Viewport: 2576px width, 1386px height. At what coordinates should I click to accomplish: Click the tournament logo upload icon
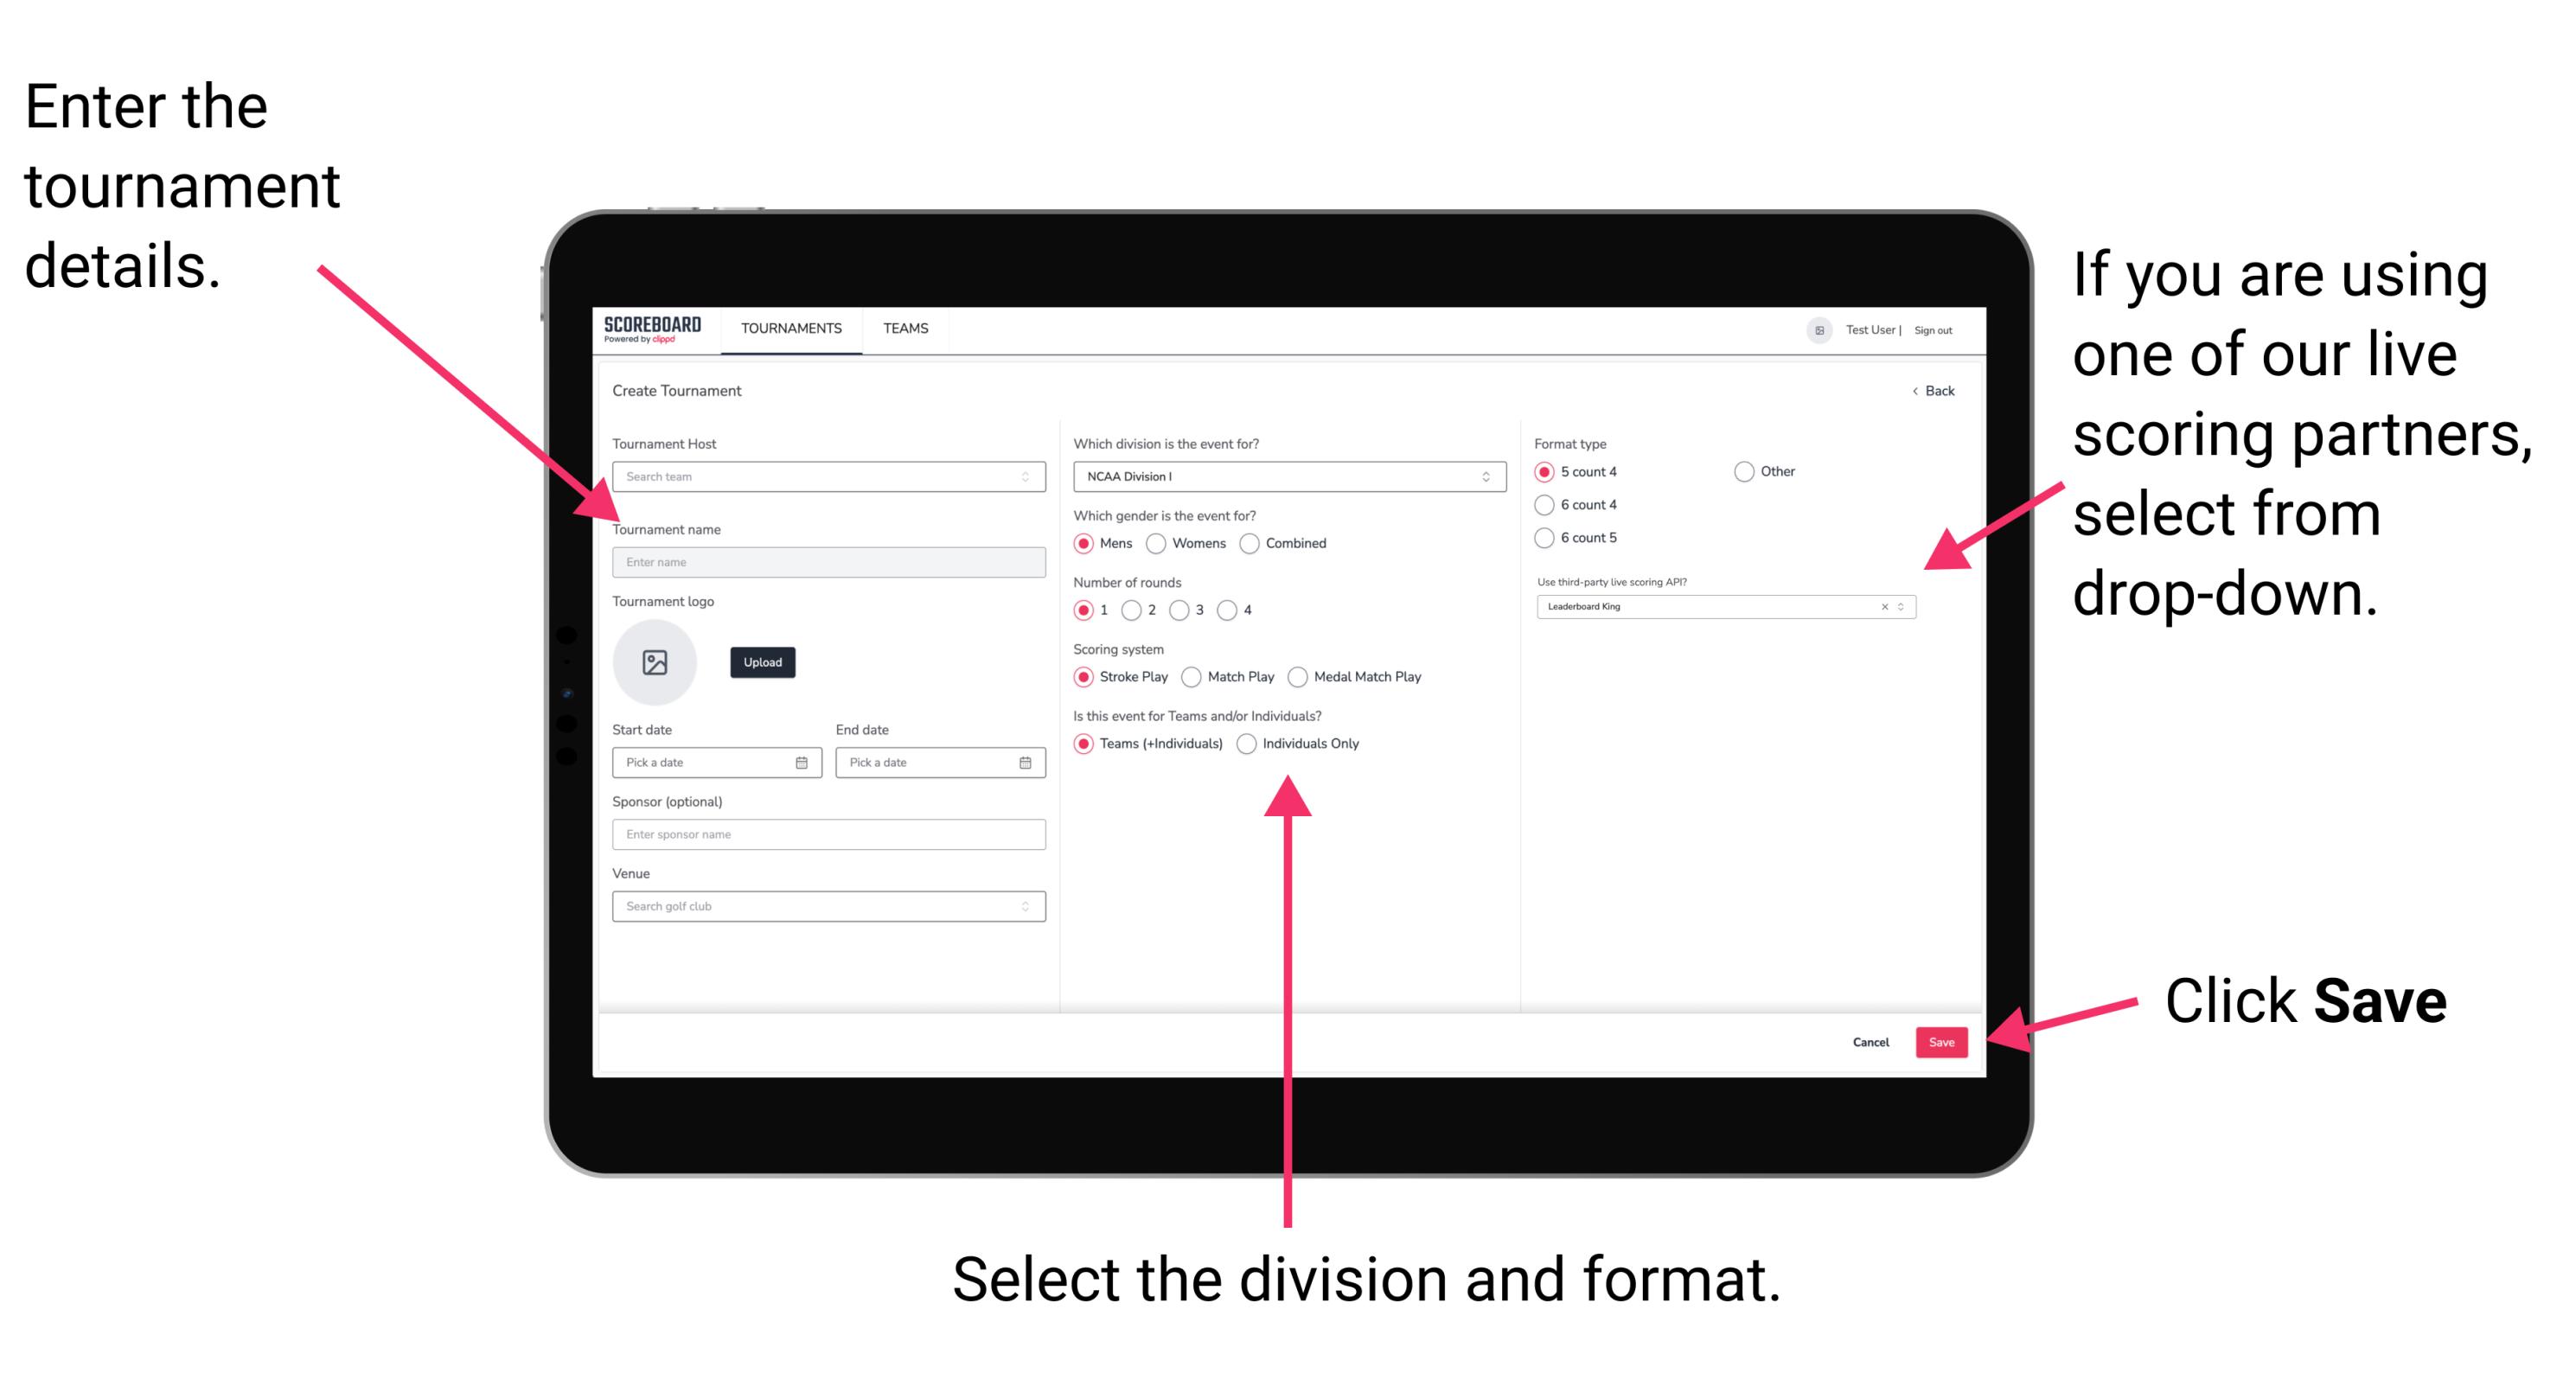(x=654, y=661)
